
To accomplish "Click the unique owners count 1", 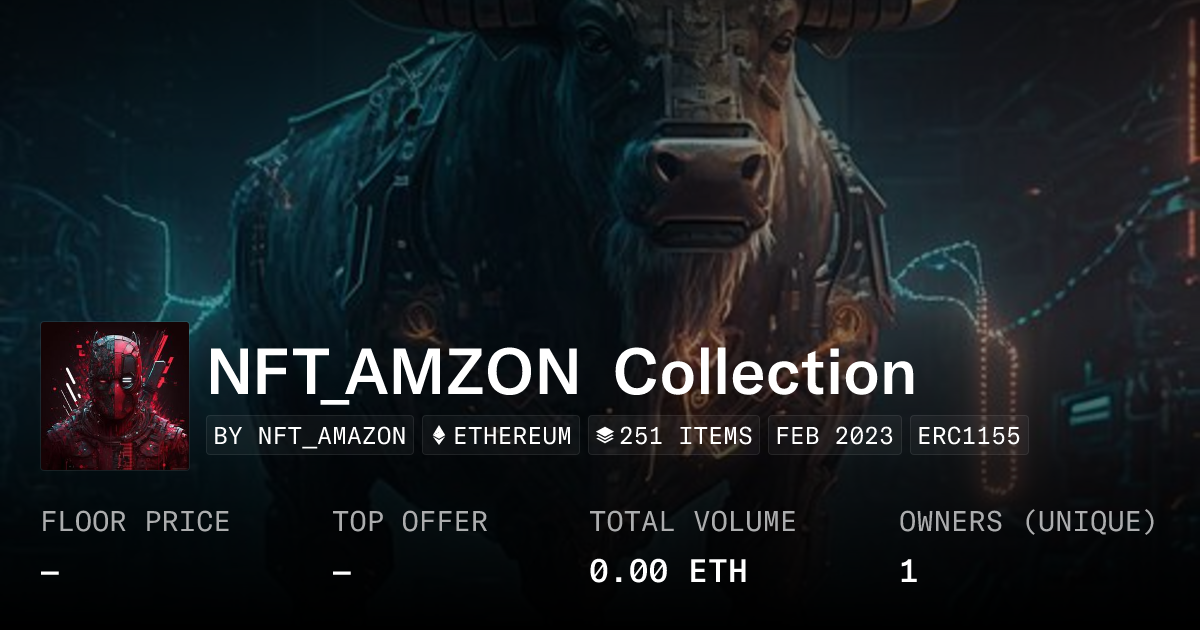I will (x=908, y=572).
